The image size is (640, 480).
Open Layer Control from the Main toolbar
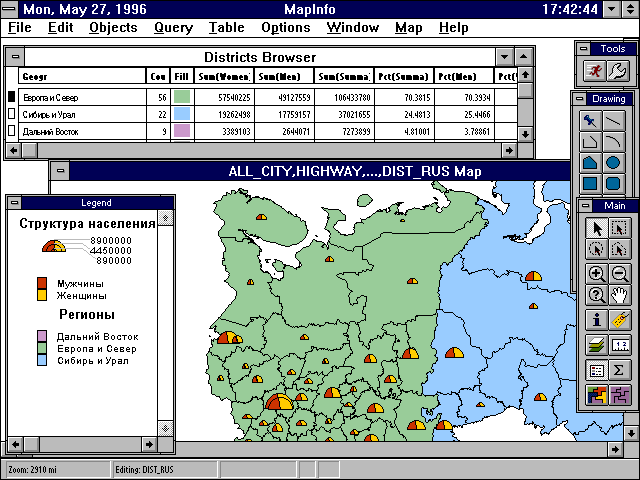pos(596,346)
